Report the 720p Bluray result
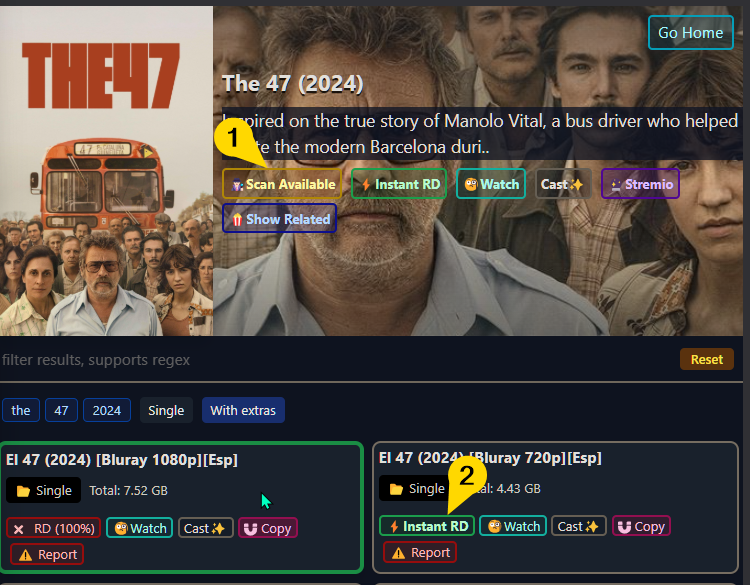 click(420, 552)
